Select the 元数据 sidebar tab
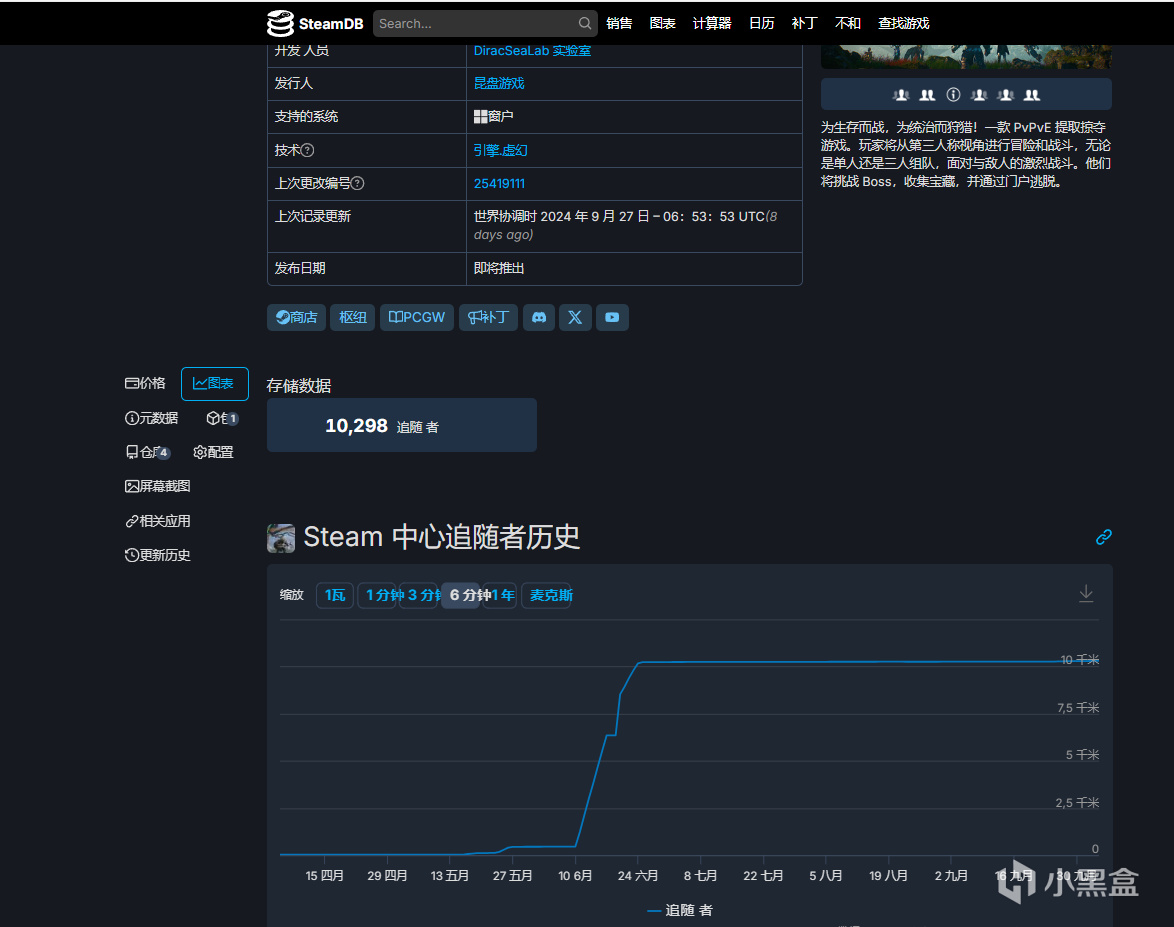Viewport: 1174px width, 927px height. [x=151, y=418]
